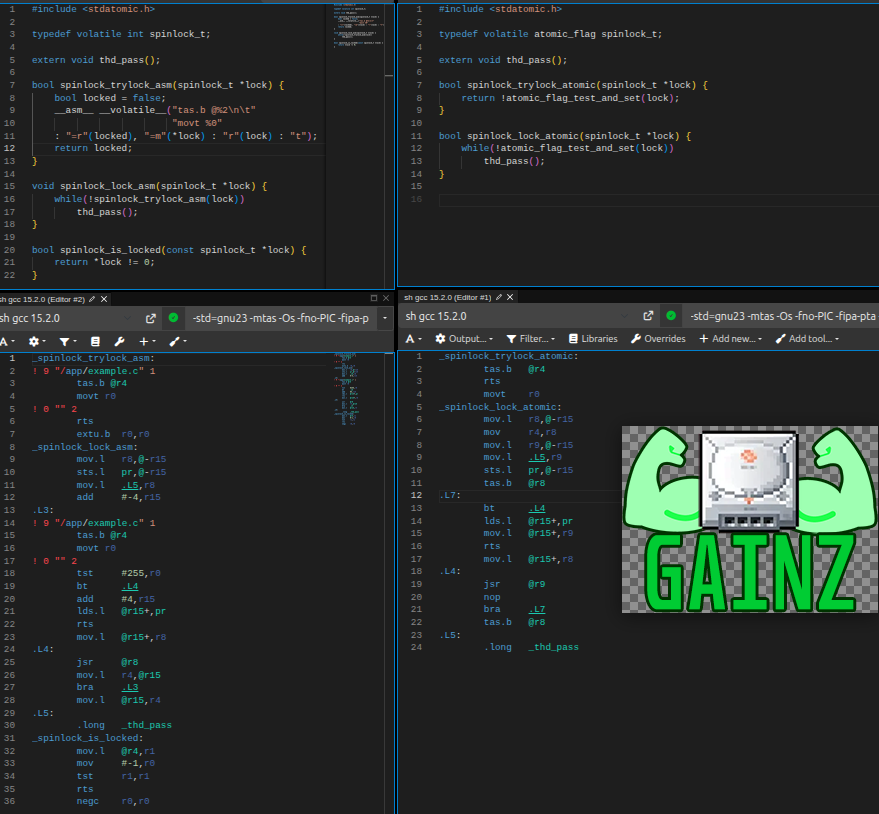Open the Filter... dropdown

[530, 339]
